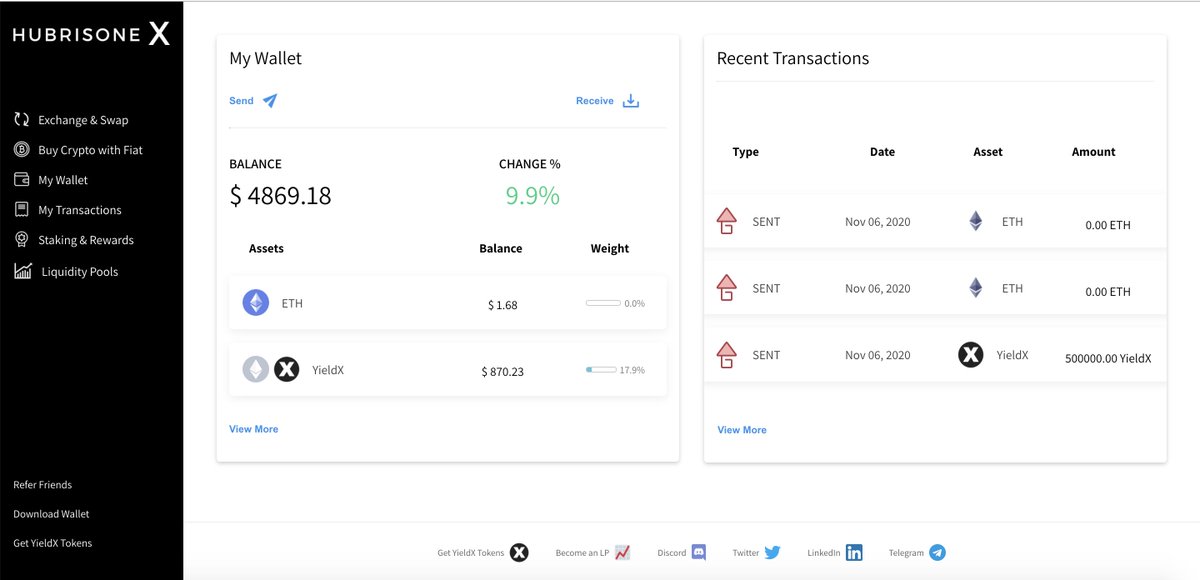
Task: Click the Date column header in transactions
Action: (x=882, y=152)
